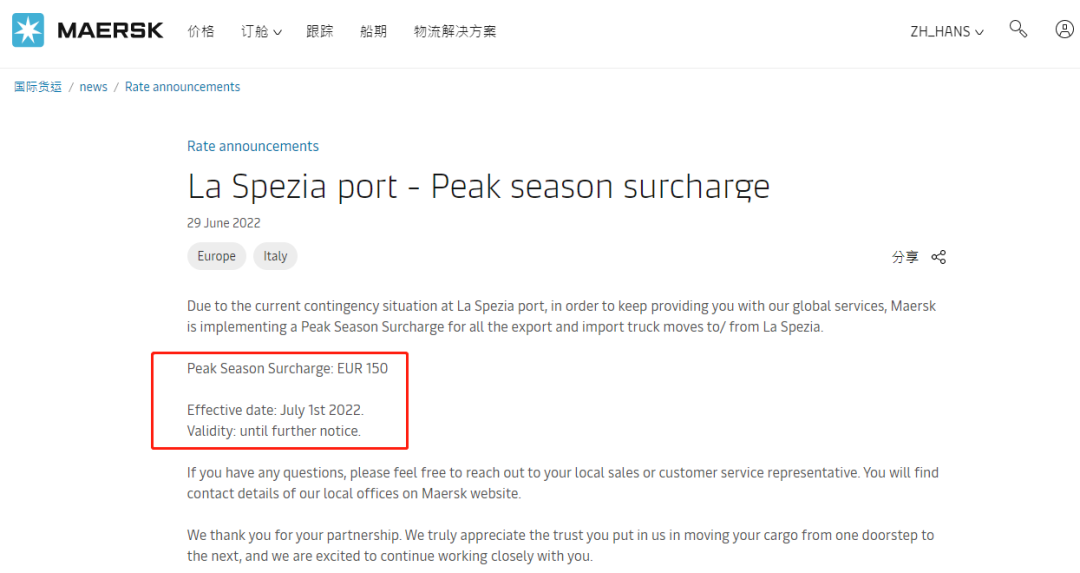
Task: Open the search magnifier icon
Action: (x=1018, y=29)
